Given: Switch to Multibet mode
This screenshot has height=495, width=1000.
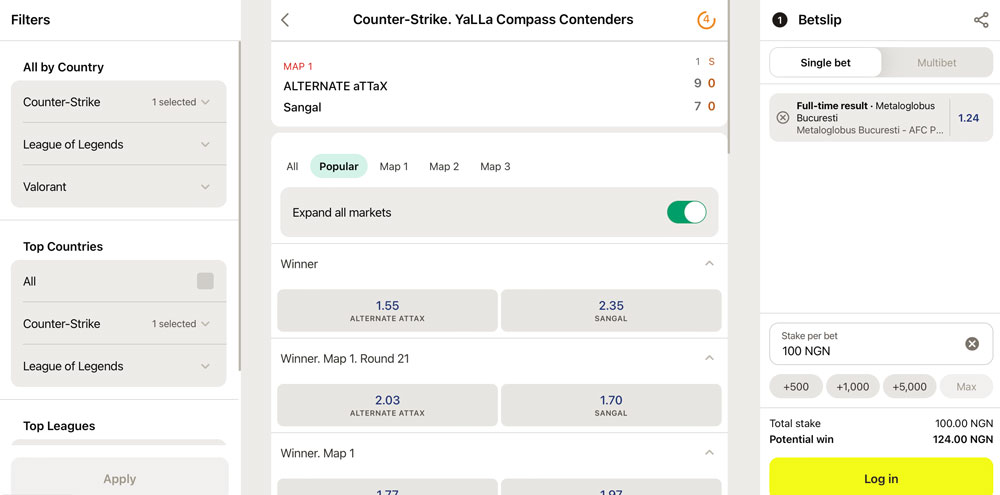Looking at the screenshot, I should tap(936, 63).
